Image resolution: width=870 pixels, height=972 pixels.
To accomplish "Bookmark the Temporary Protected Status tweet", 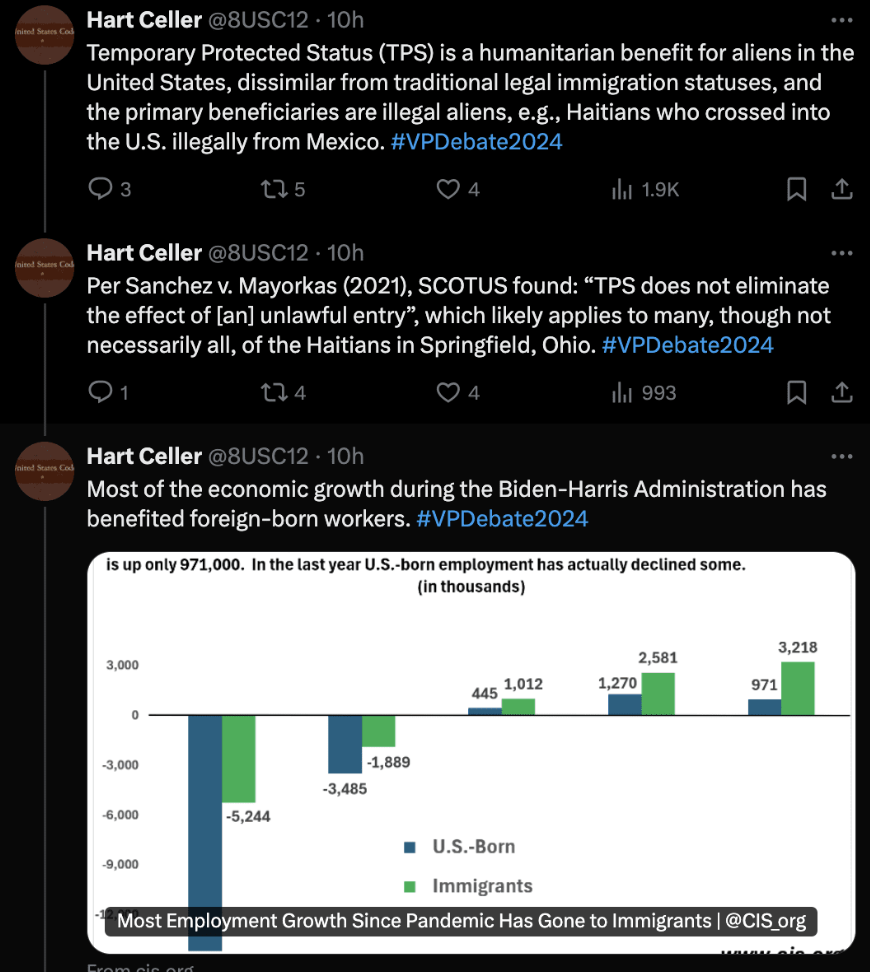I will tap(796, 188).
